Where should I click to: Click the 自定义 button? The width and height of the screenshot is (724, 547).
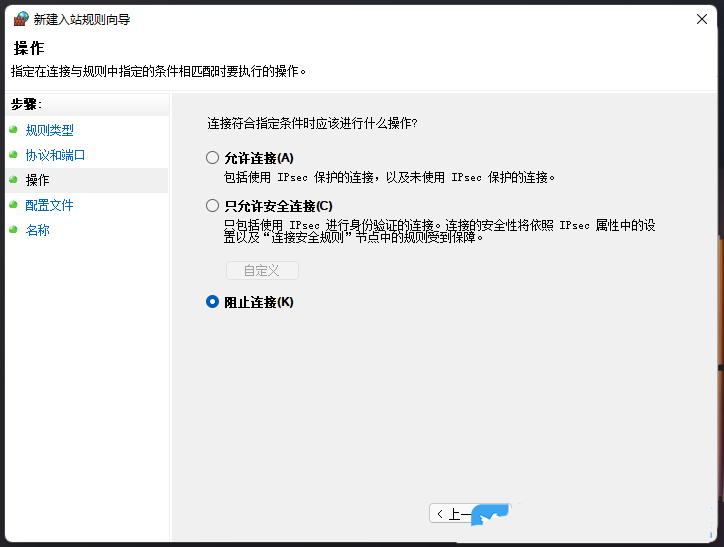pos(262,270)
